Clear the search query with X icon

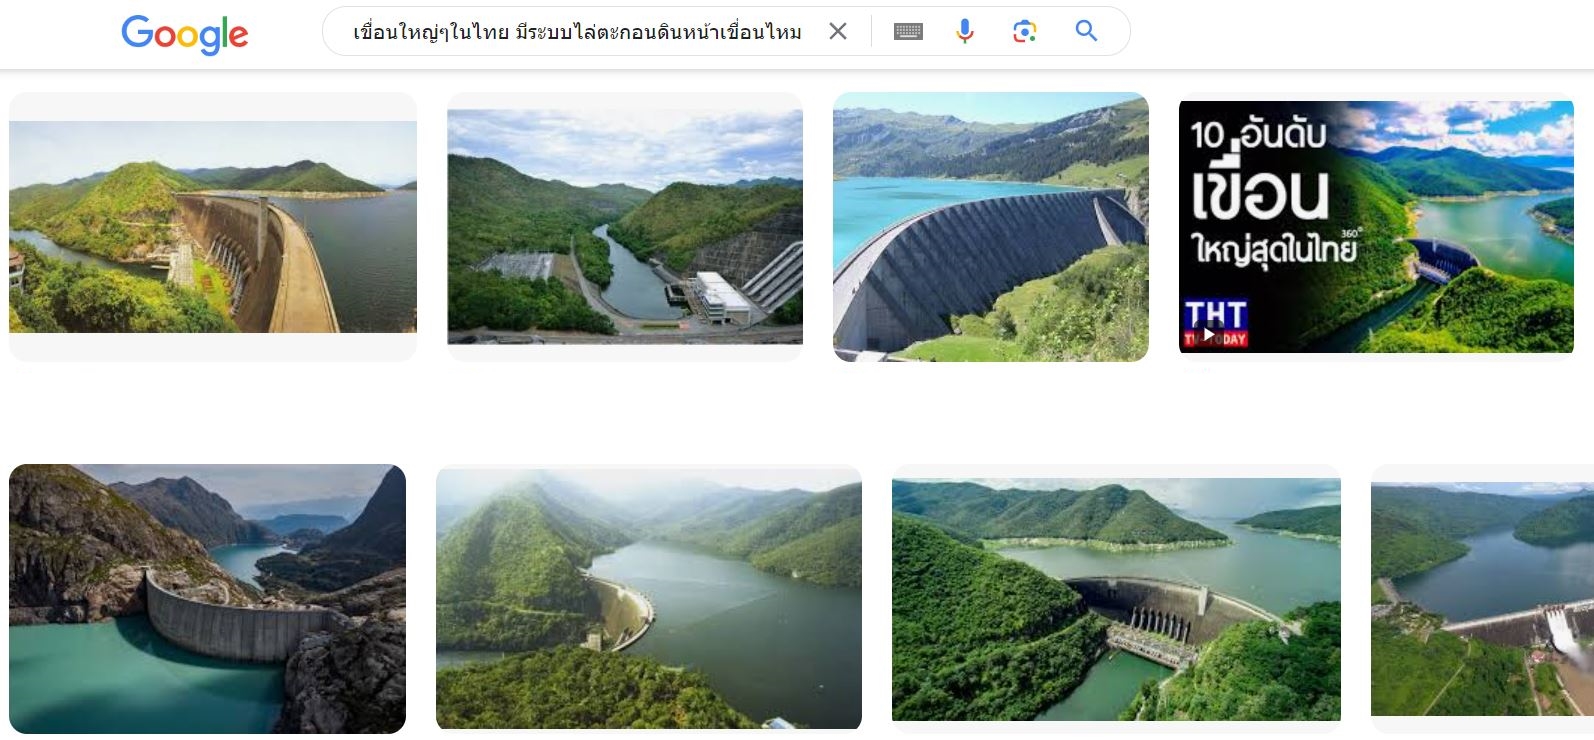tap(838, 31)
